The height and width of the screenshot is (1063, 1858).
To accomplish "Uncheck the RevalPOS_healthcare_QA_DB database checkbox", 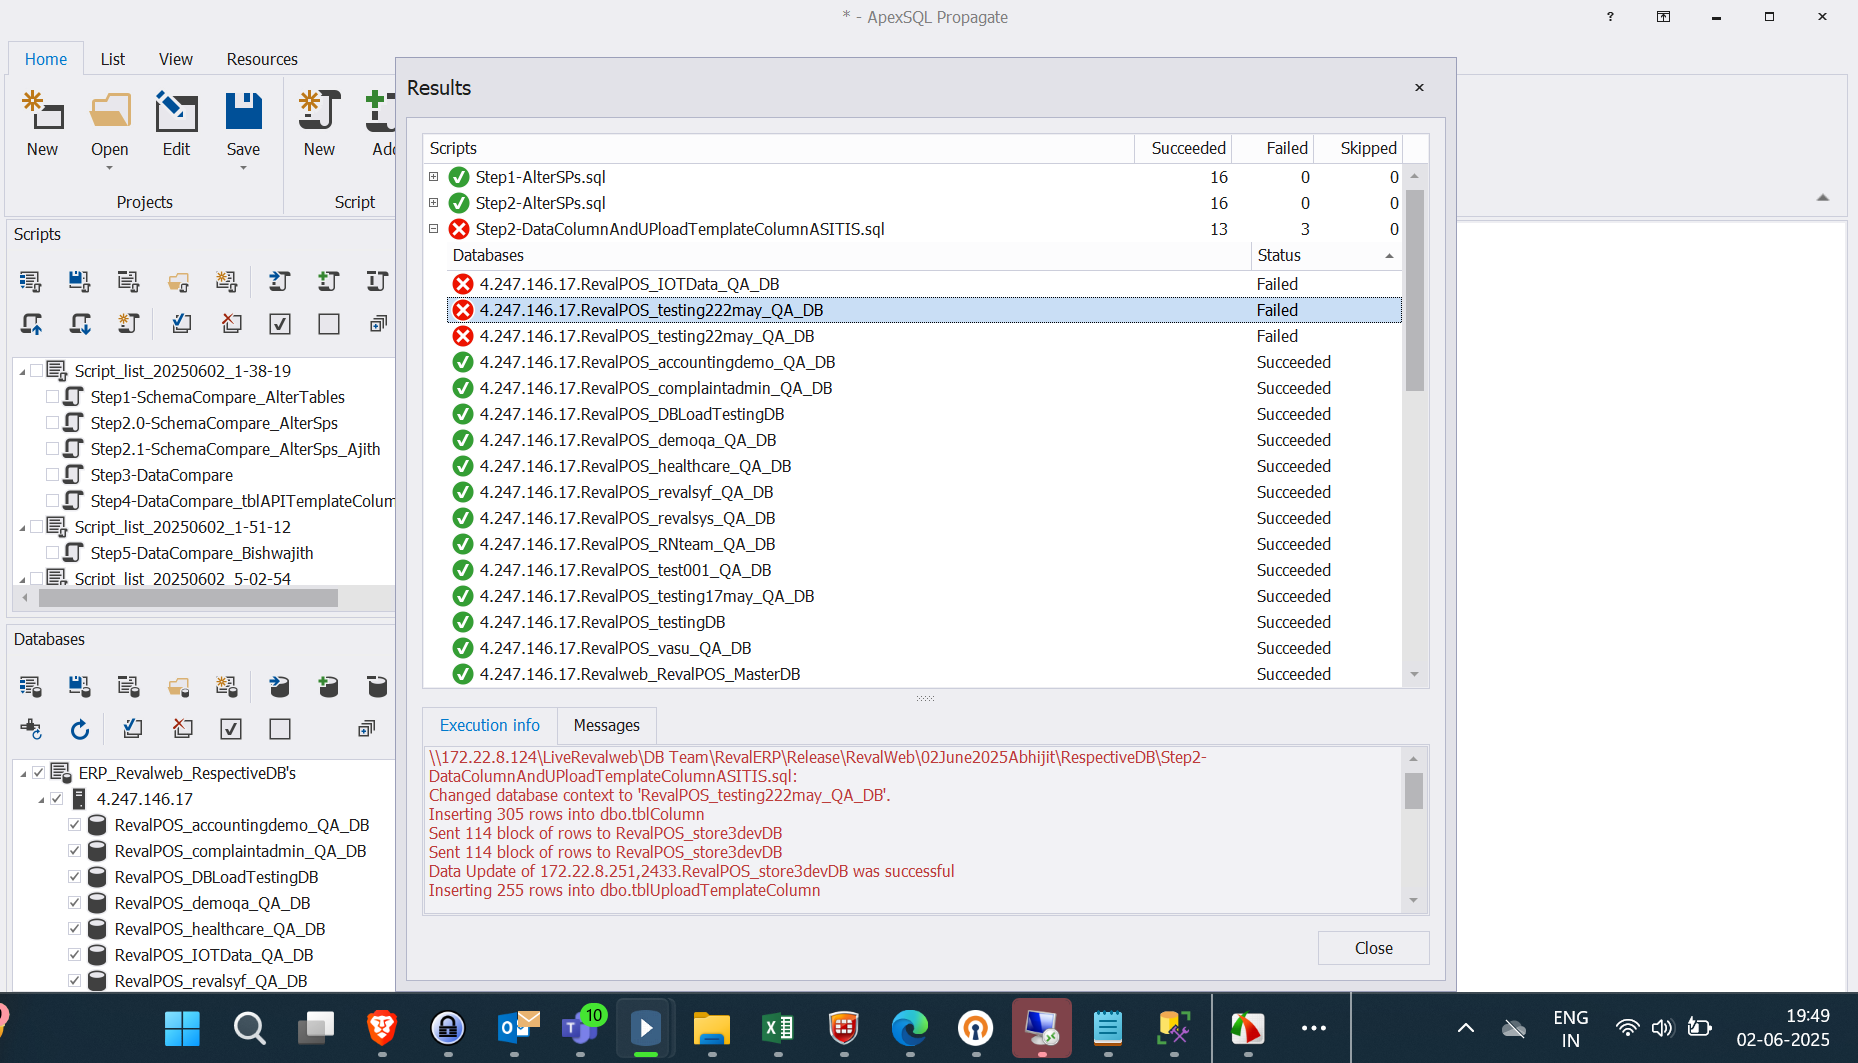I will click(74, 928).
